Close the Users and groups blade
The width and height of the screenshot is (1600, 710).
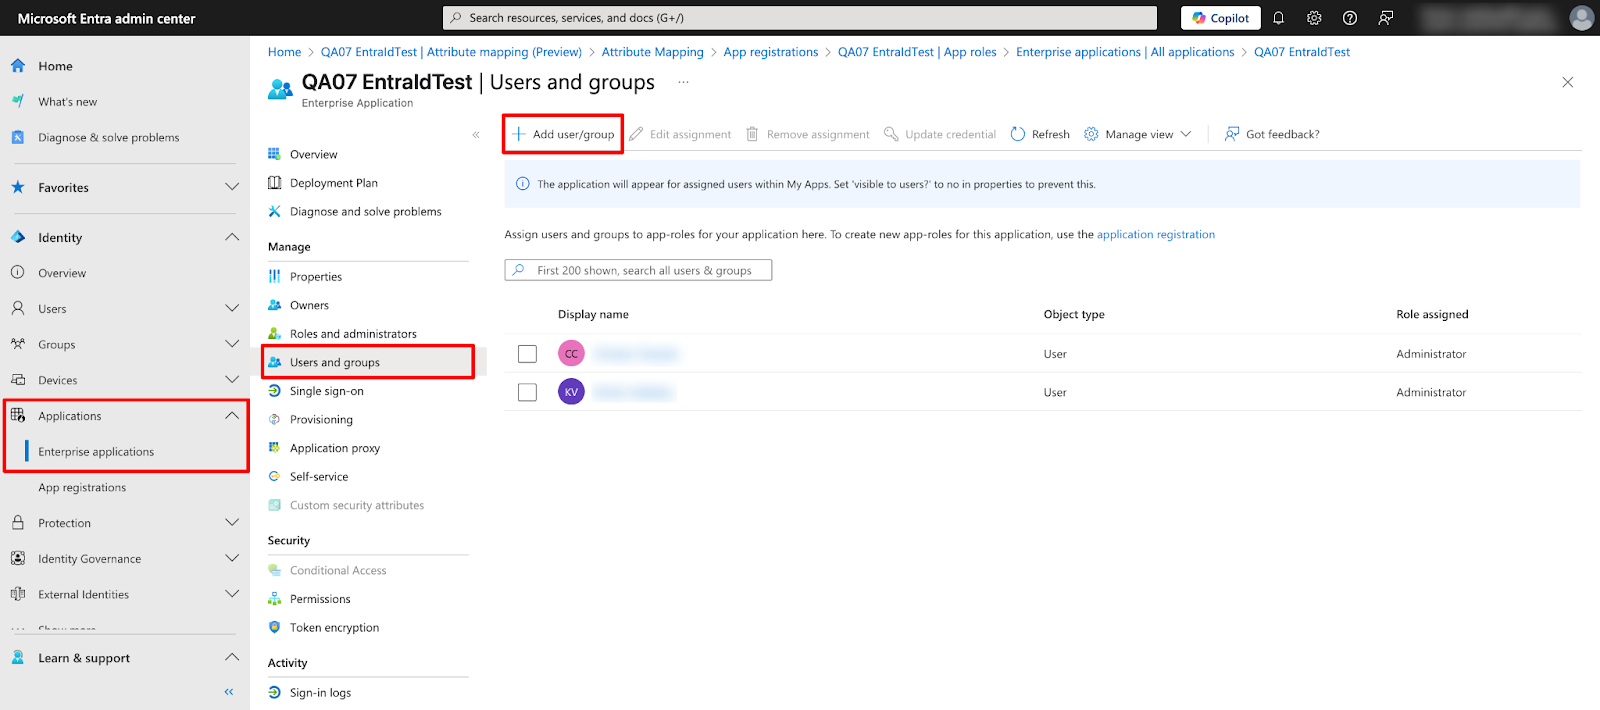point(1567,82)
